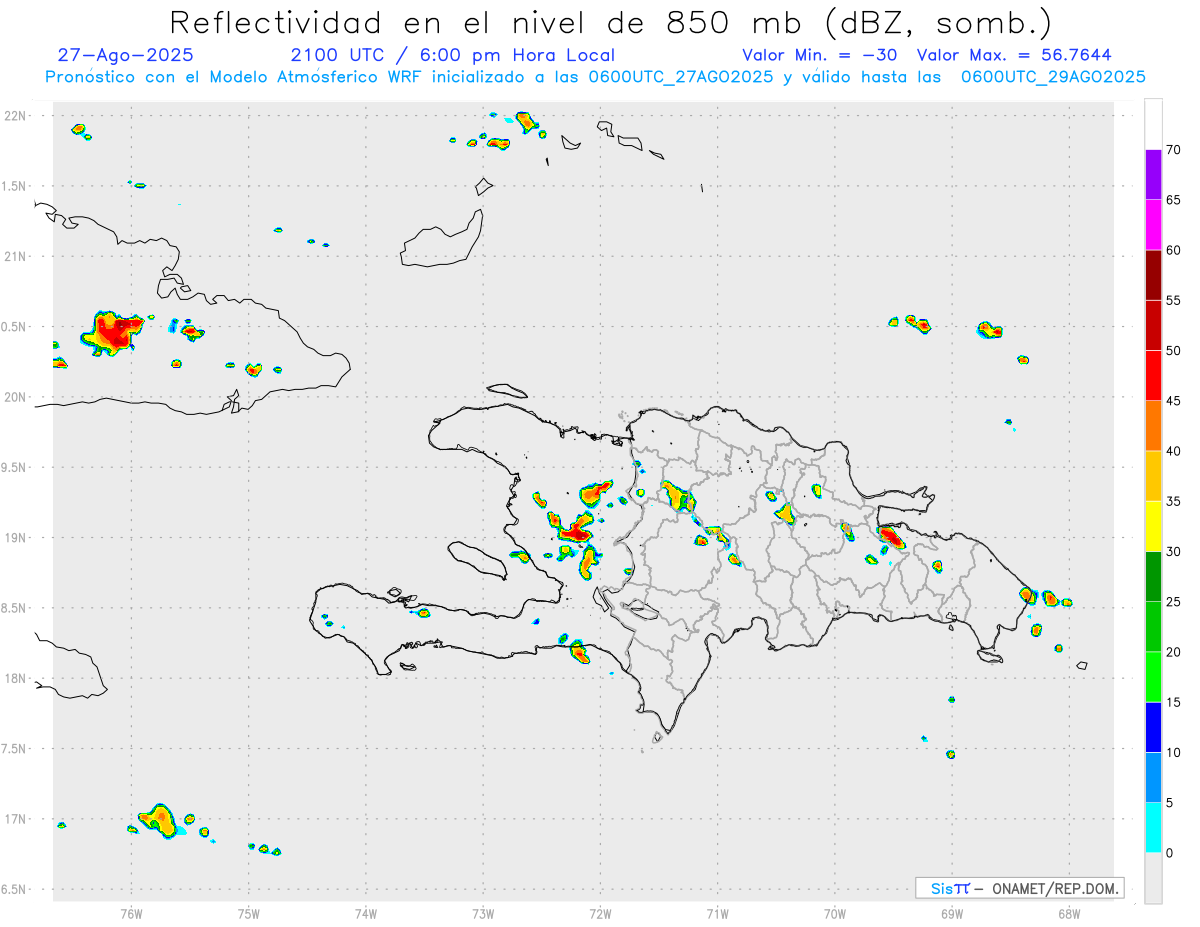1200x927 pixels.
Task: Click the purple 65–70 dBZ colorbar segment
Action: [x=1153, y=174]
